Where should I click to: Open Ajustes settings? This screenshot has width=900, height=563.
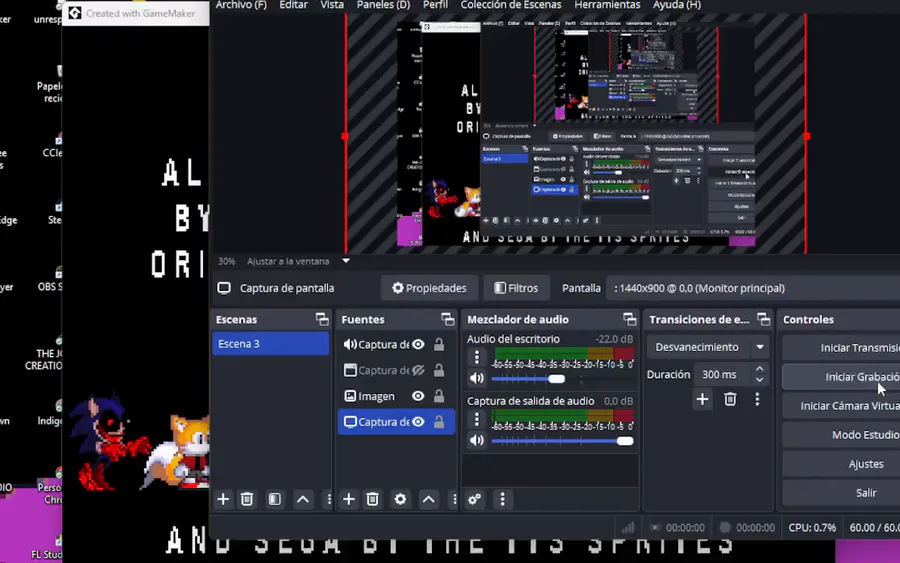click(841, 464)
